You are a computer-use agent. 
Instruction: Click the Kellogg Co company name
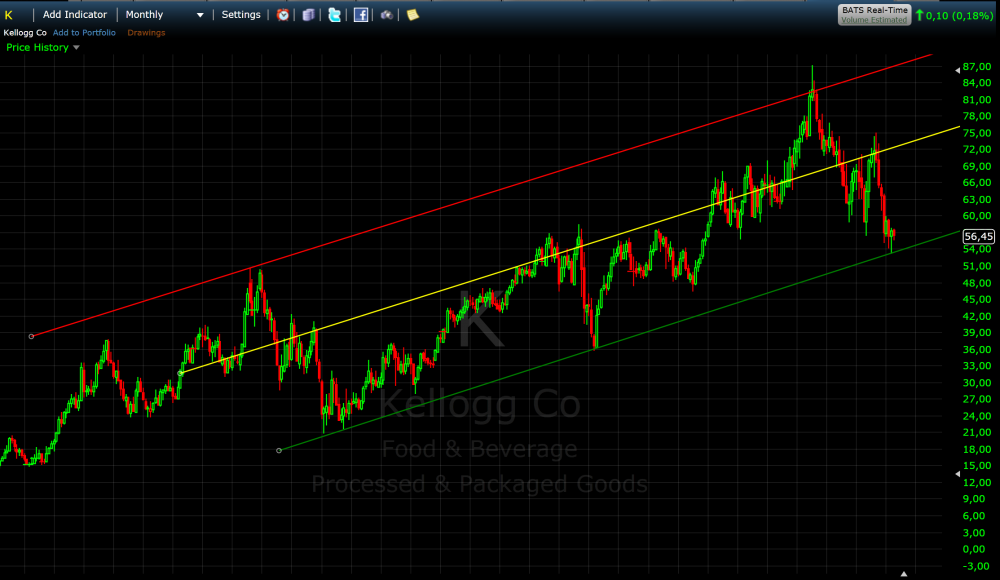pyautogui.click(x=25, y=33)
